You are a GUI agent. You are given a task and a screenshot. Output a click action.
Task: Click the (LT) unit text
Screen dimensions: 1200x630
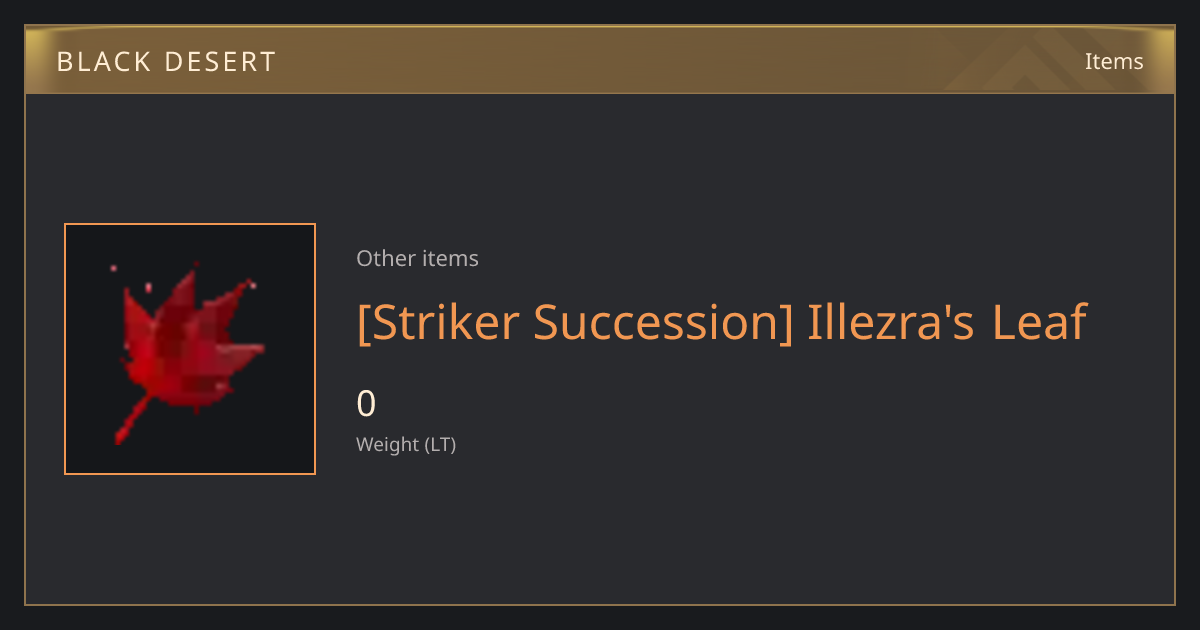441,444
